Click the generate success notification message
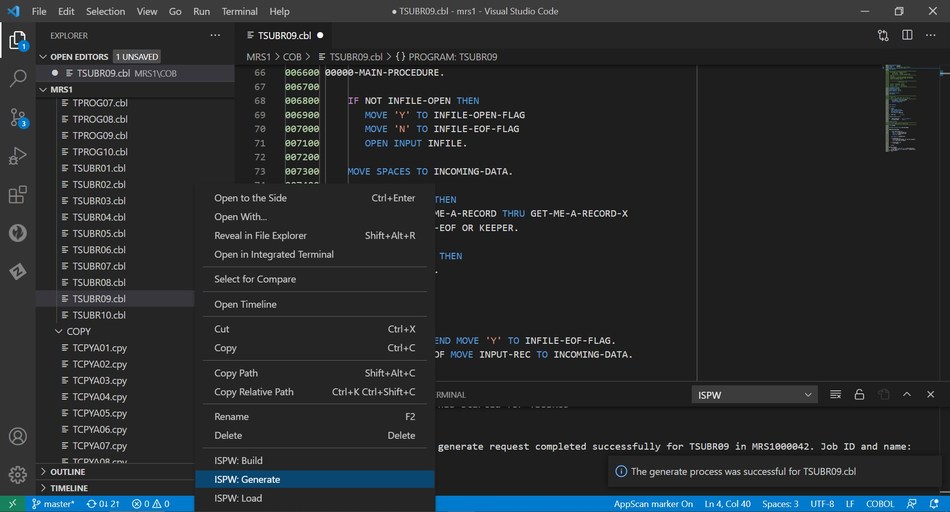Screen dimensions: 950x512 743,471
